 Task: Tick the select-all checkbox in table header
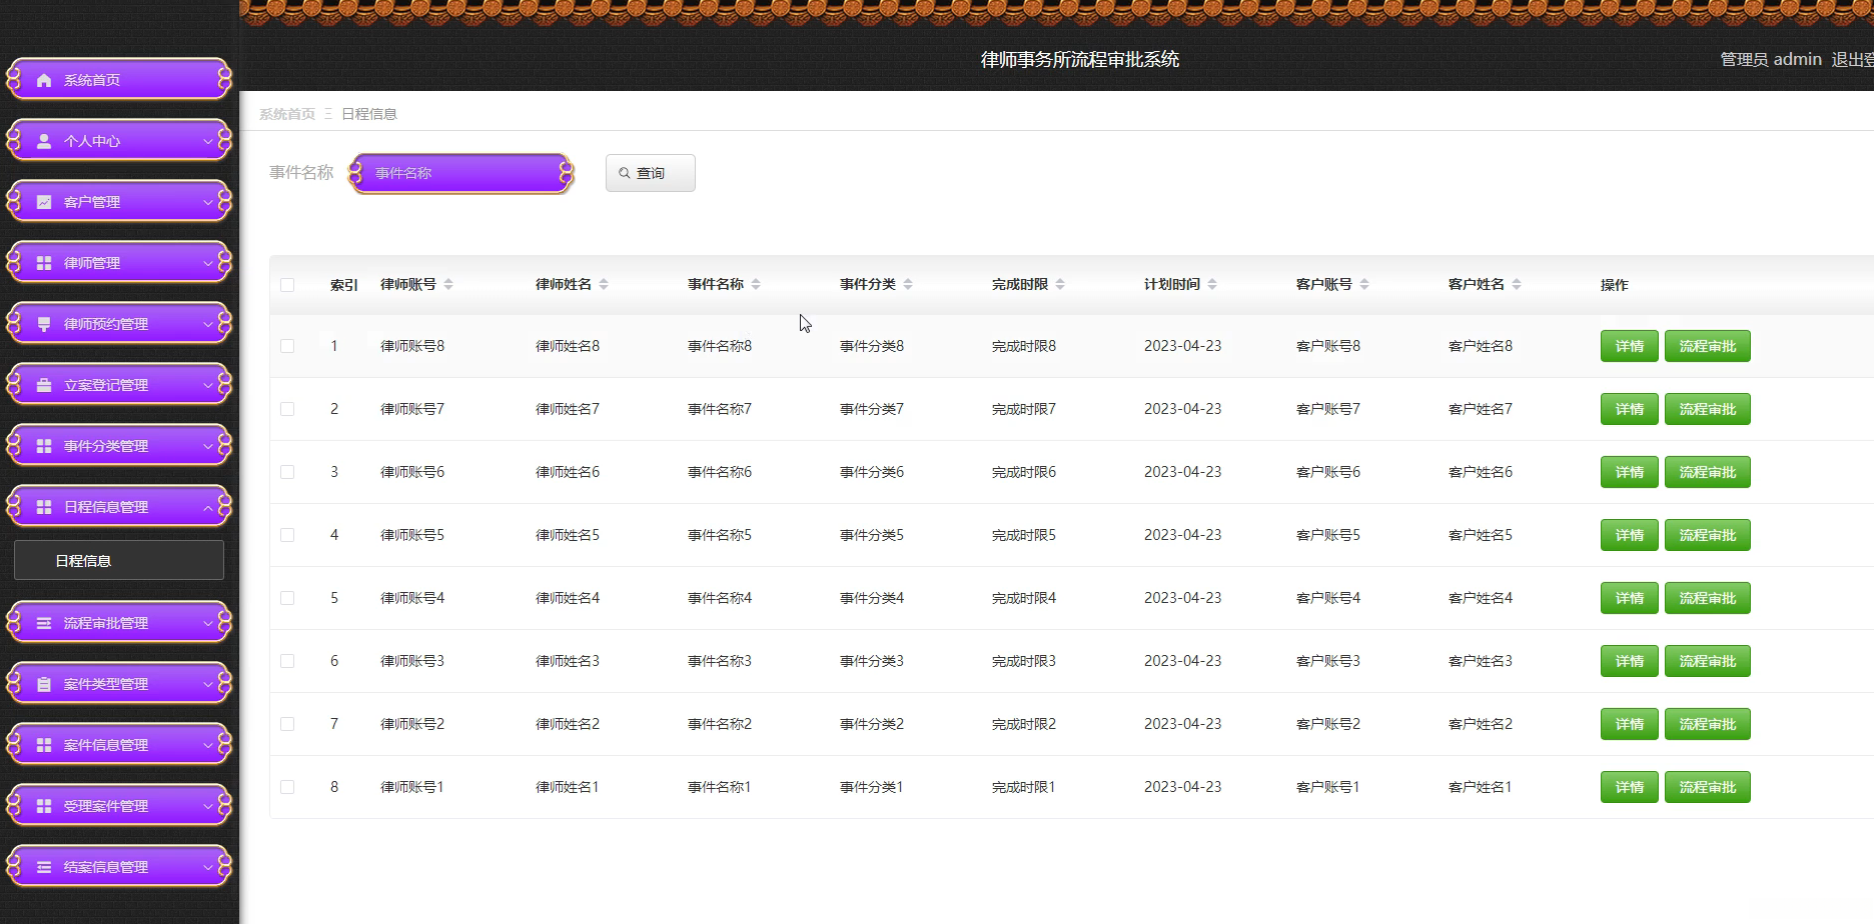(287, 285)
